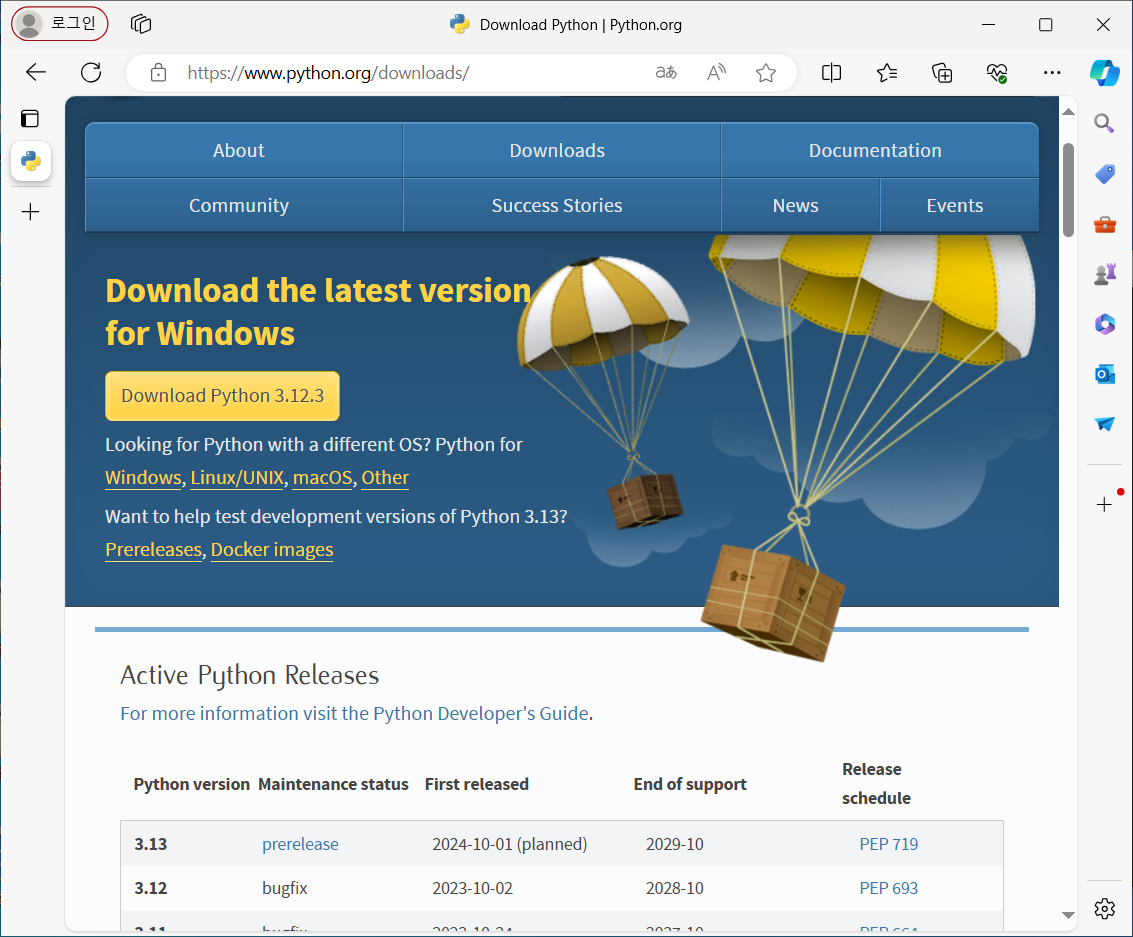Select the 3.13 version cell
1133x937 pixels.
tap(150, 844)
